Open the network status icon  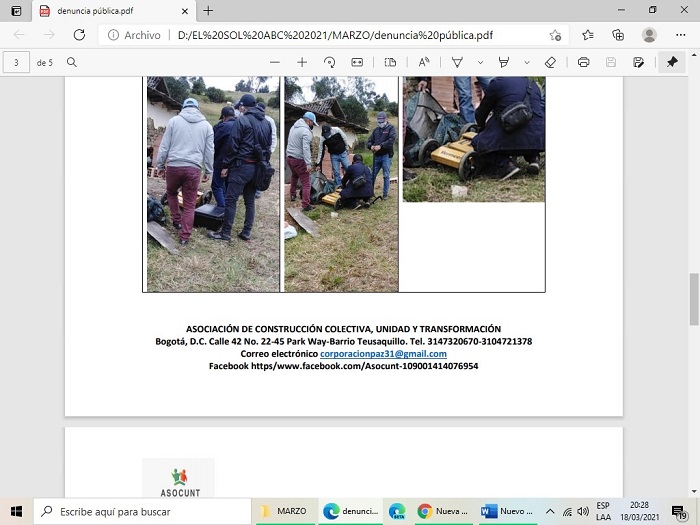567,512
